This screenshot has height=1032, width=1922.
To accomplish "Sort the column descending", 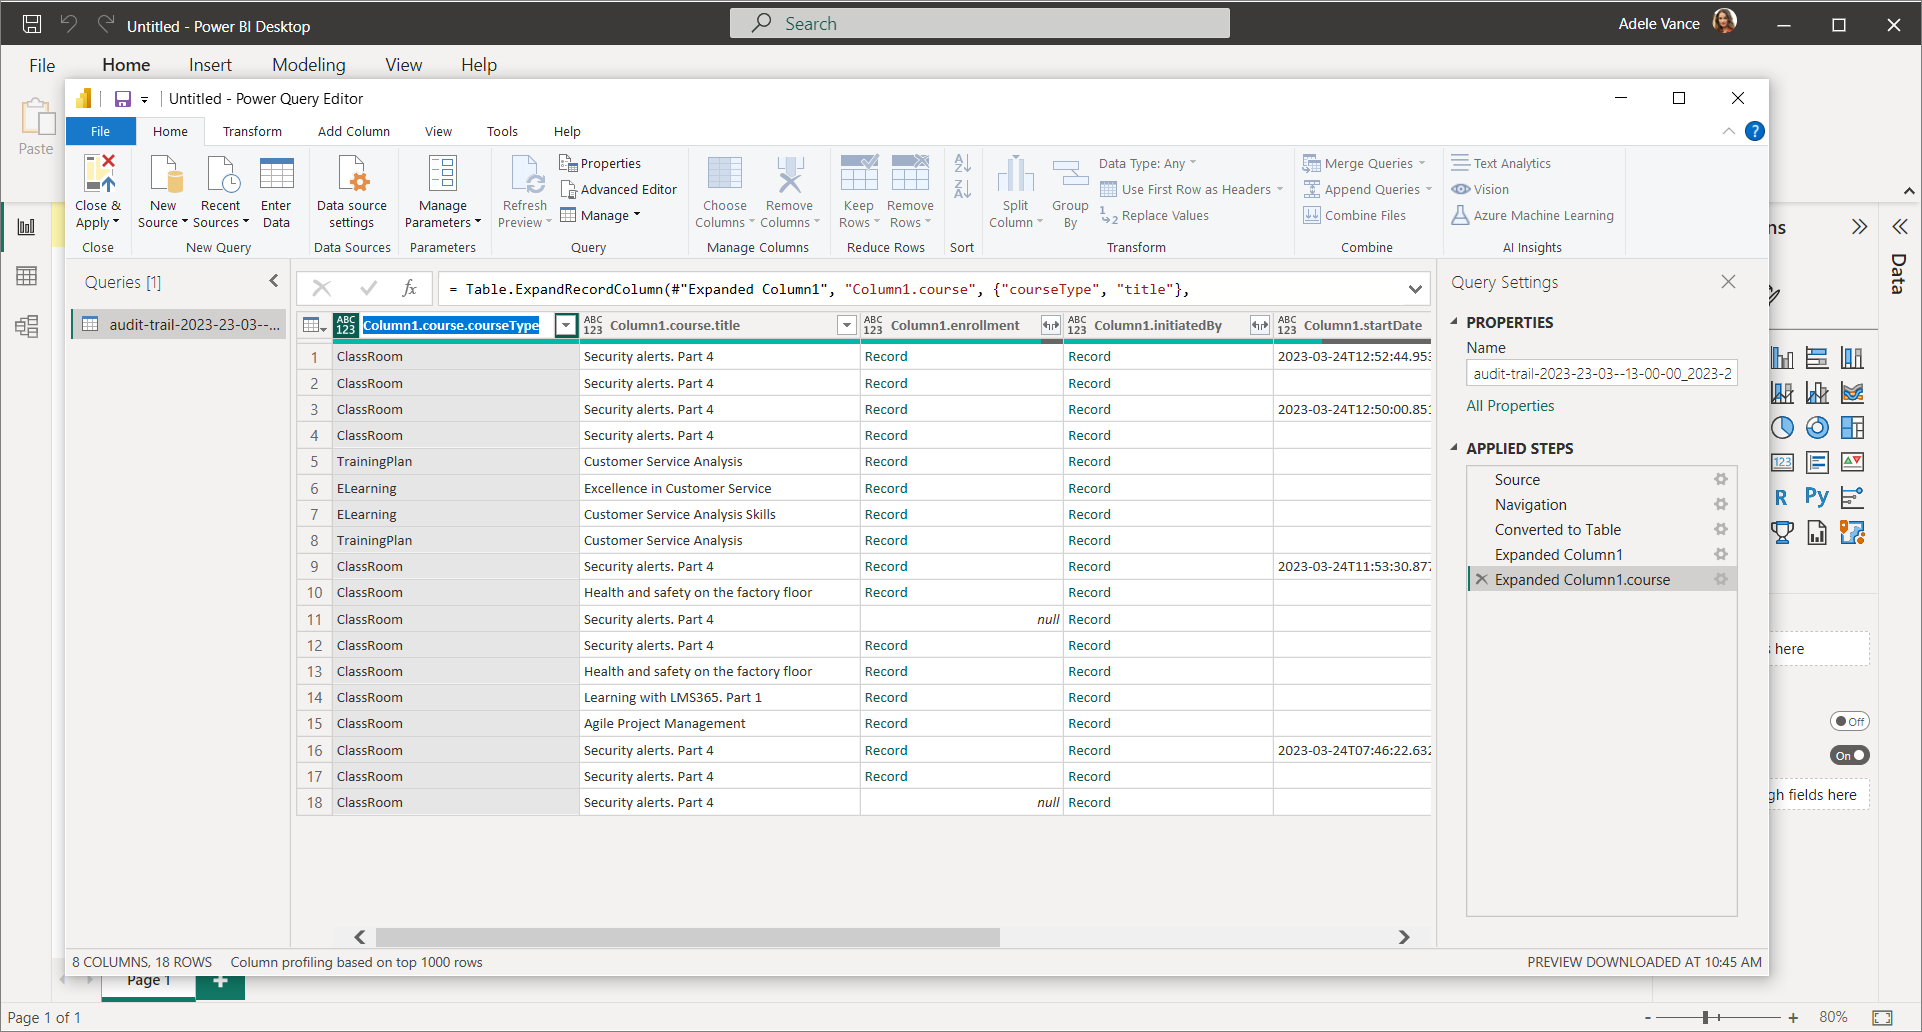I will (x=962, y=189).
